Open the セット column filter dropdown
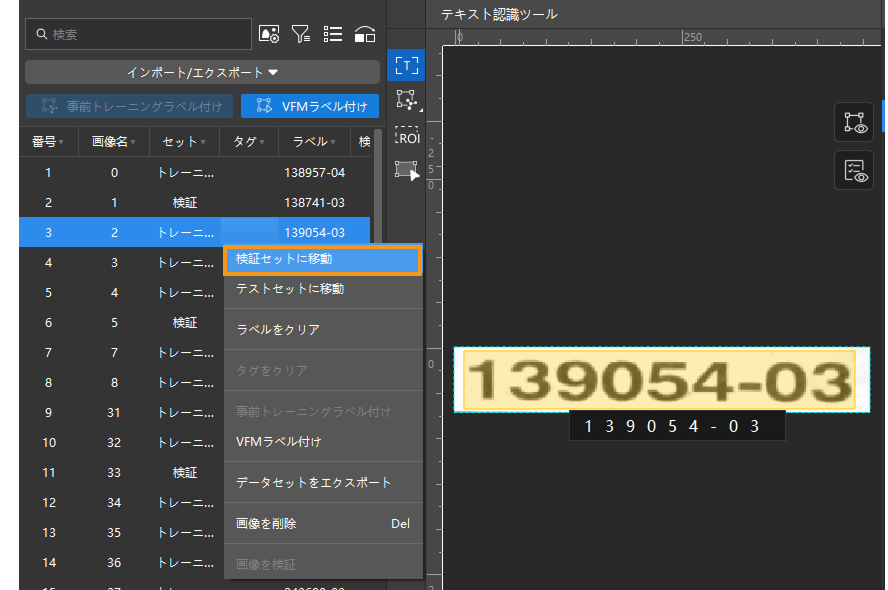 click(x=203, y=142)
